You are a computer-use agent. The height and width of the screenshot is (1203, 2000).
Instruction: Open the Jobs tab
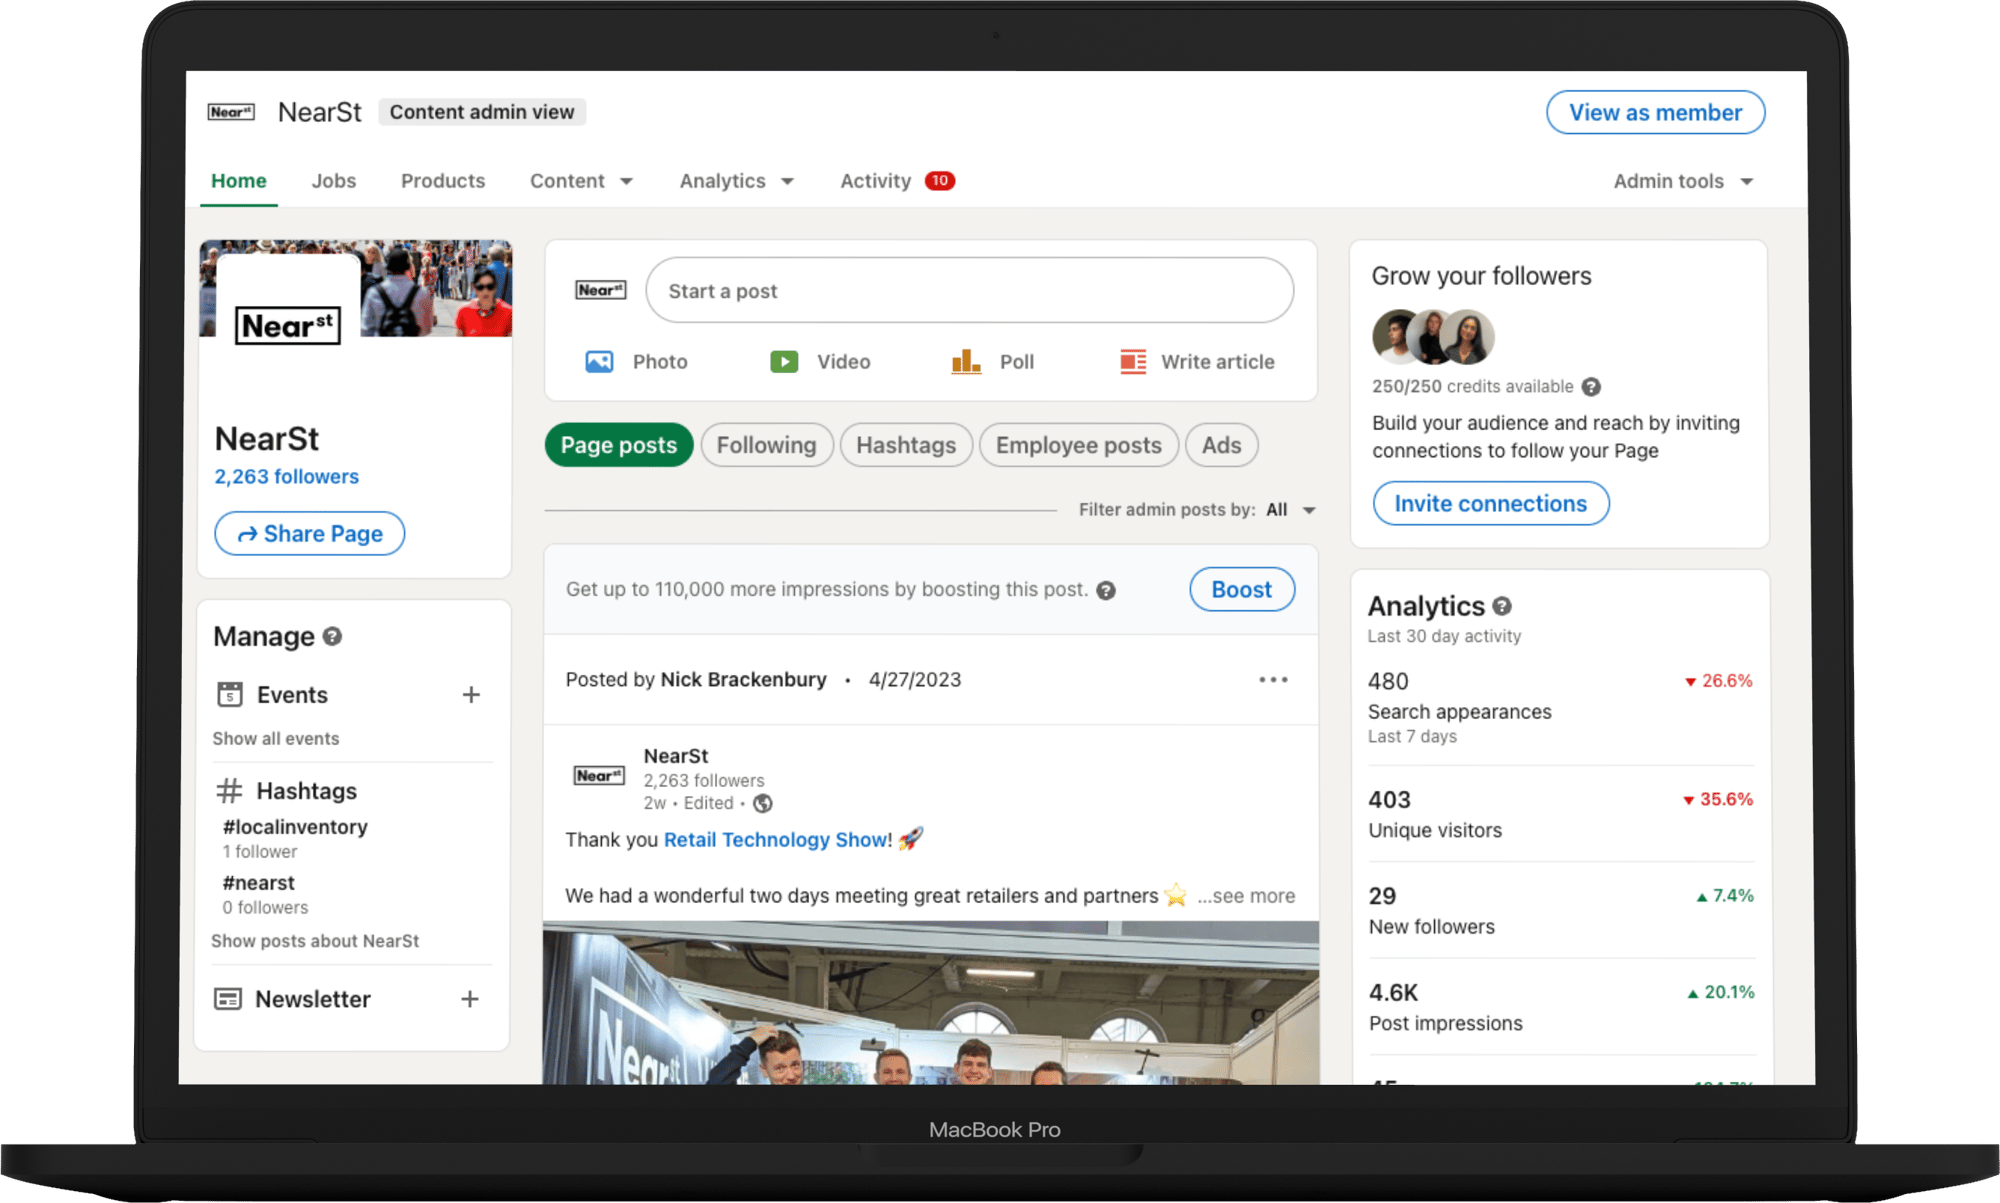tap(334, 181)
